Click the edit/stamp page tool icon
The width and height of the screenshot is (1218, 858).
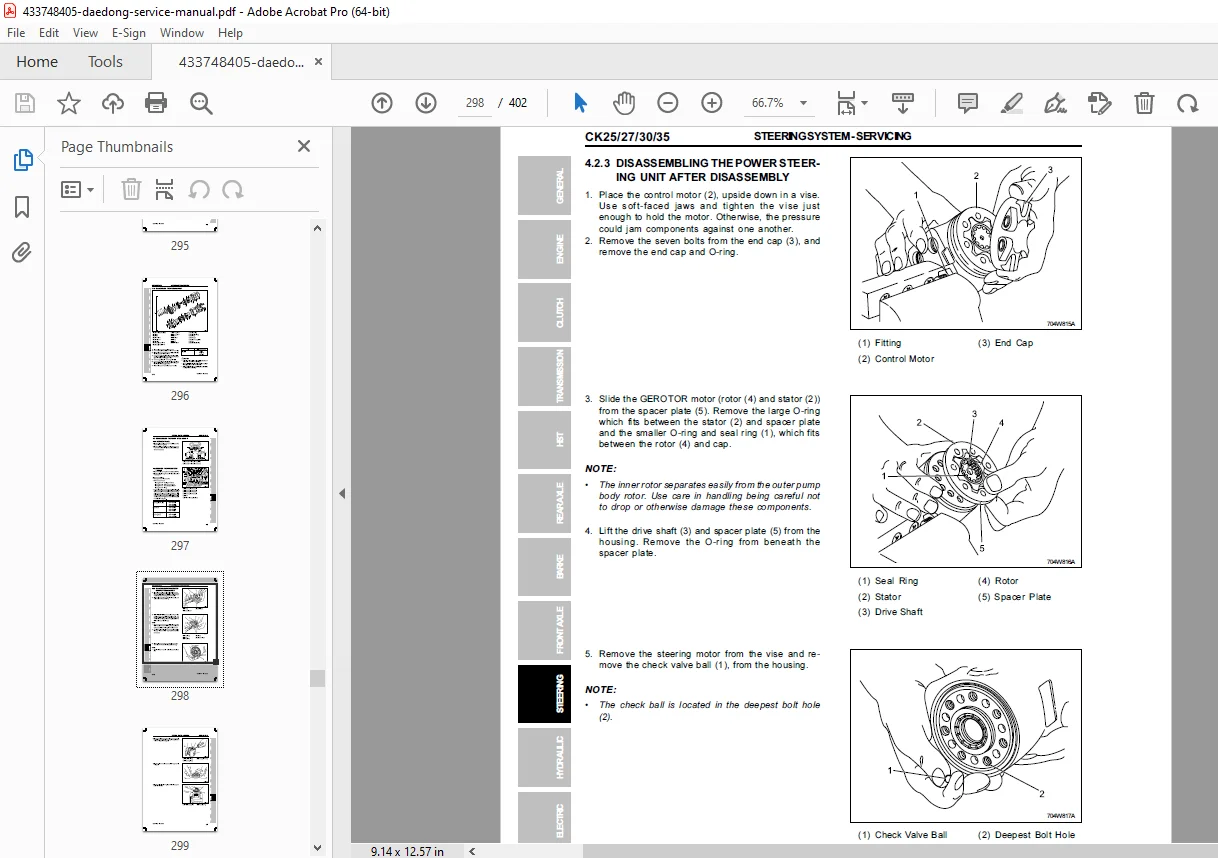tap(1099, 103)
